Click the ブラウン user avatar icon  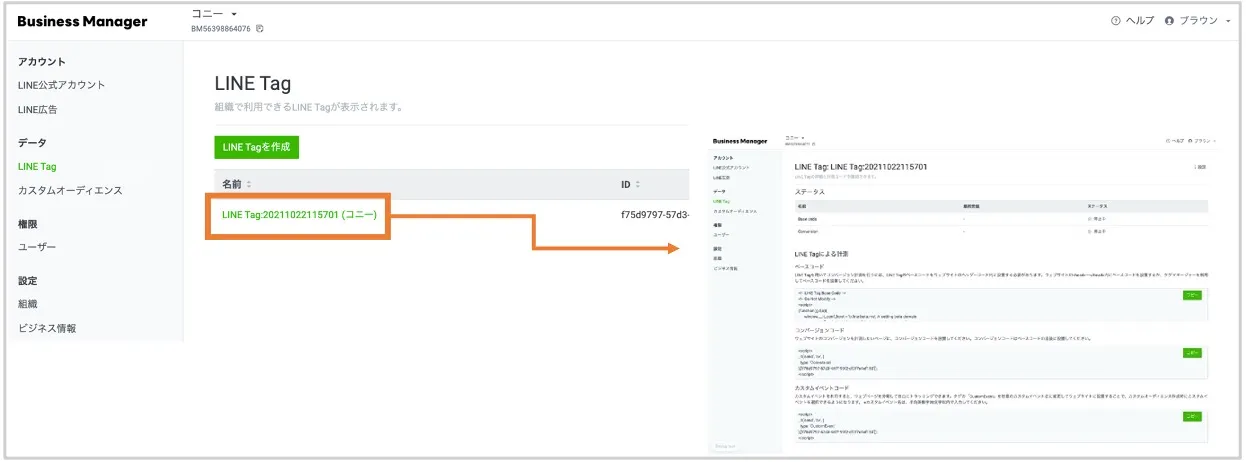click(x=1168, y=21)
